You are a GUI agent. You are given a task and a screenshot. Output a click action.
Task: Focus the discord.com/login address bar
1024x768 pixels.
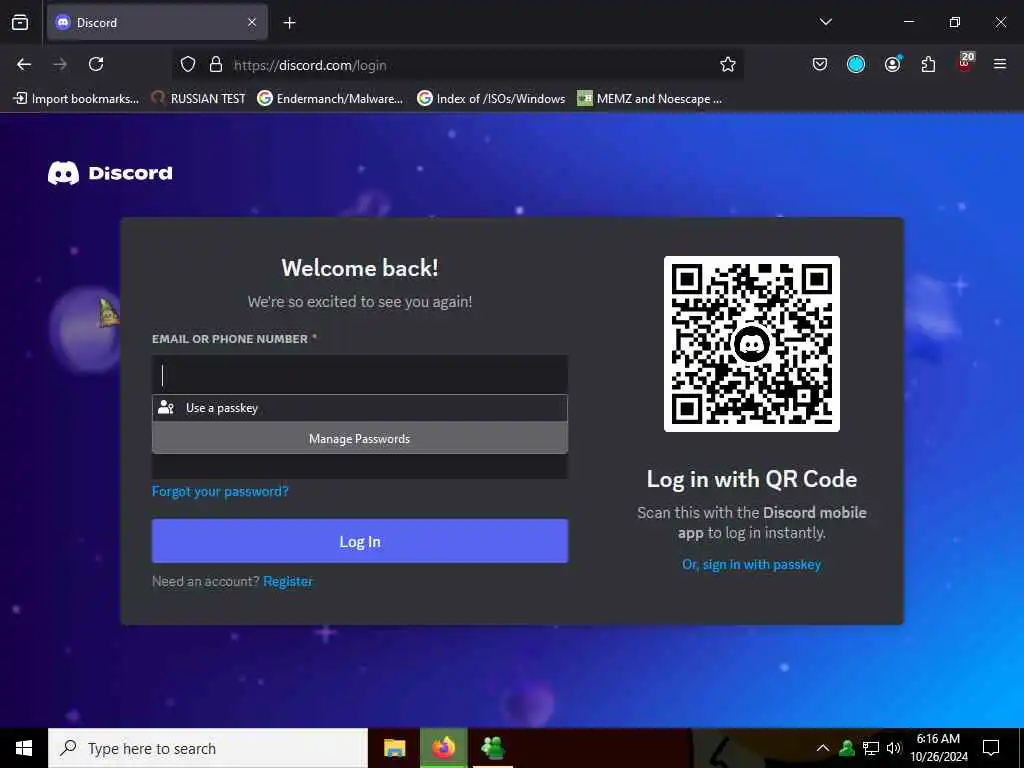pos(457,65)
